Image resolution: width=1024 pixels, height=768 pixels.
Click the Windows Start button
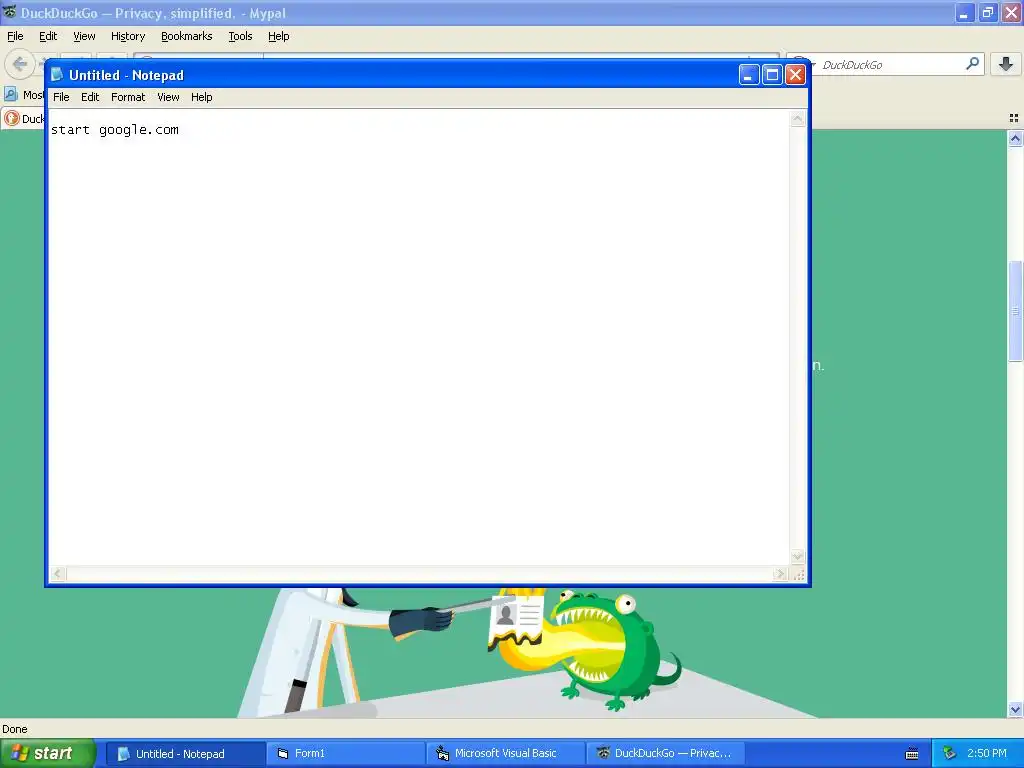coord(48,754)
